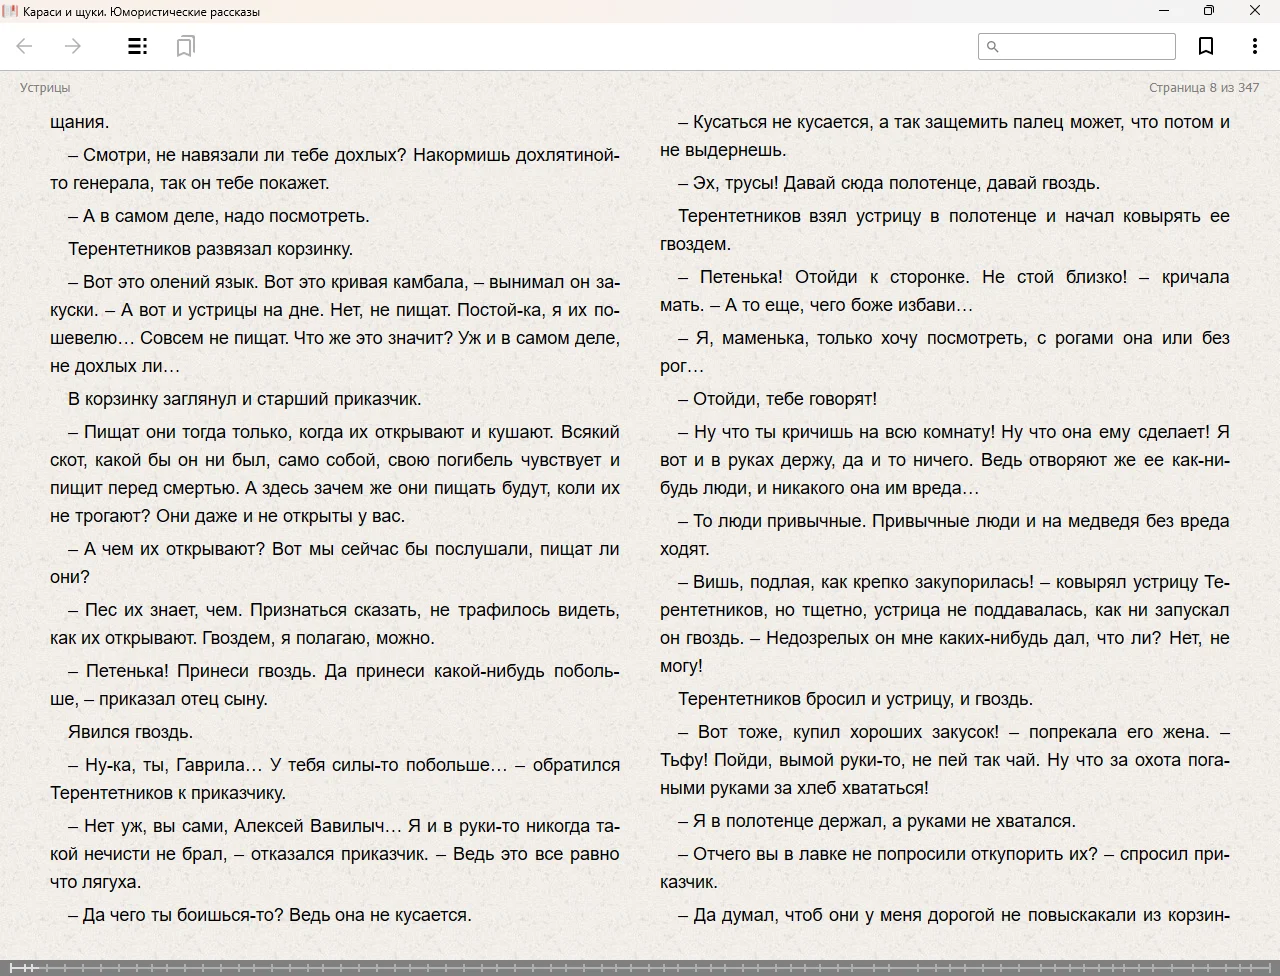This screenshot has width=1280, height=976.
Task: Open the three-dot more options menu
Action: [x=1254, y=46]
